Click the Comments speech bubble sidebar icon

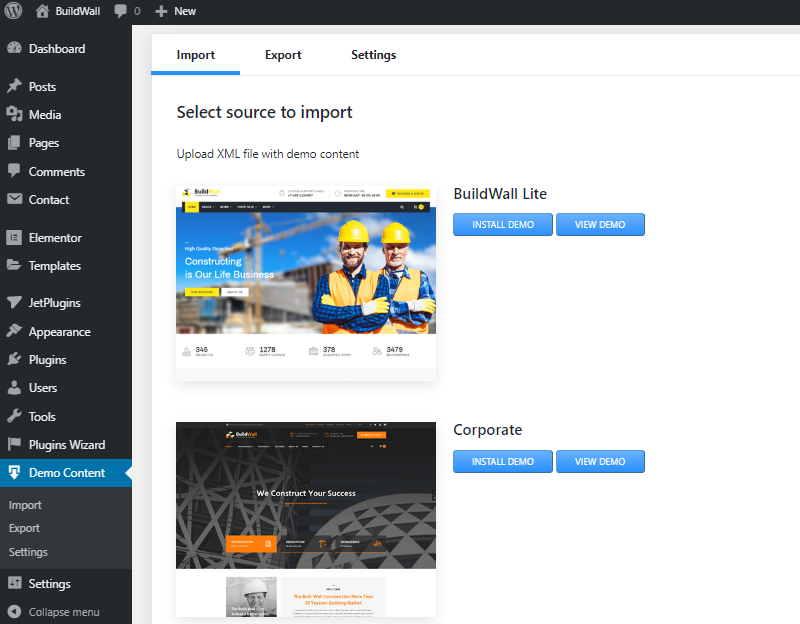click(14, 170)
